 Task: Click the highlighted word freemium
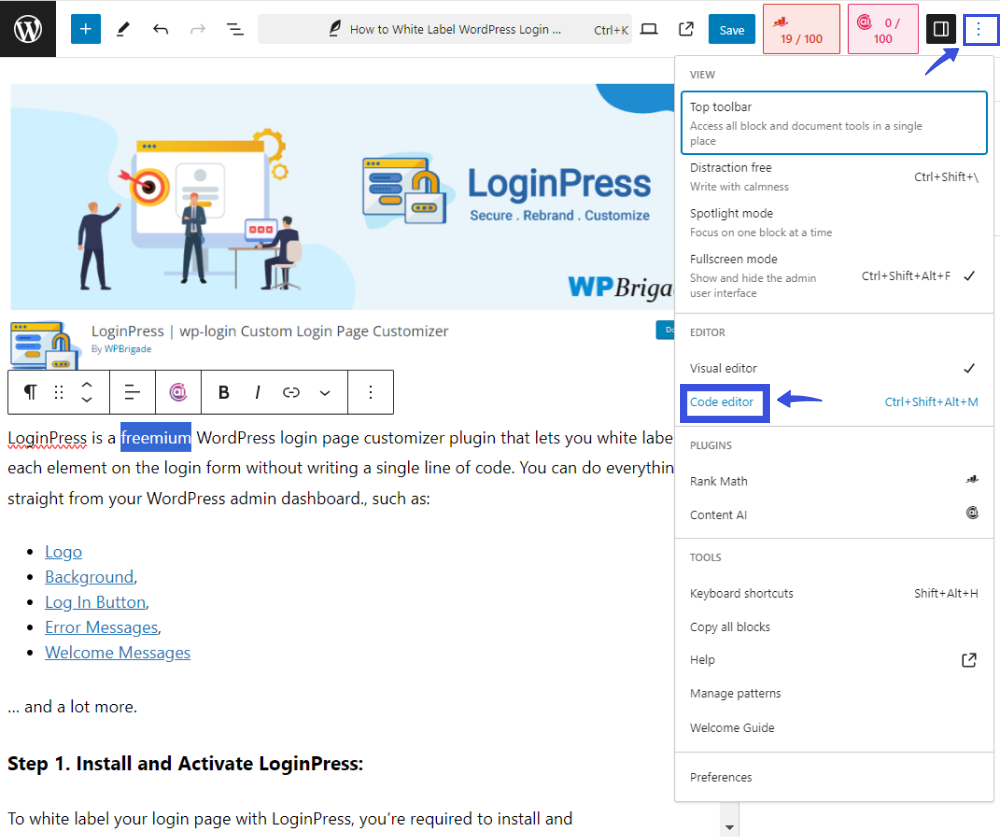[156, 438]
